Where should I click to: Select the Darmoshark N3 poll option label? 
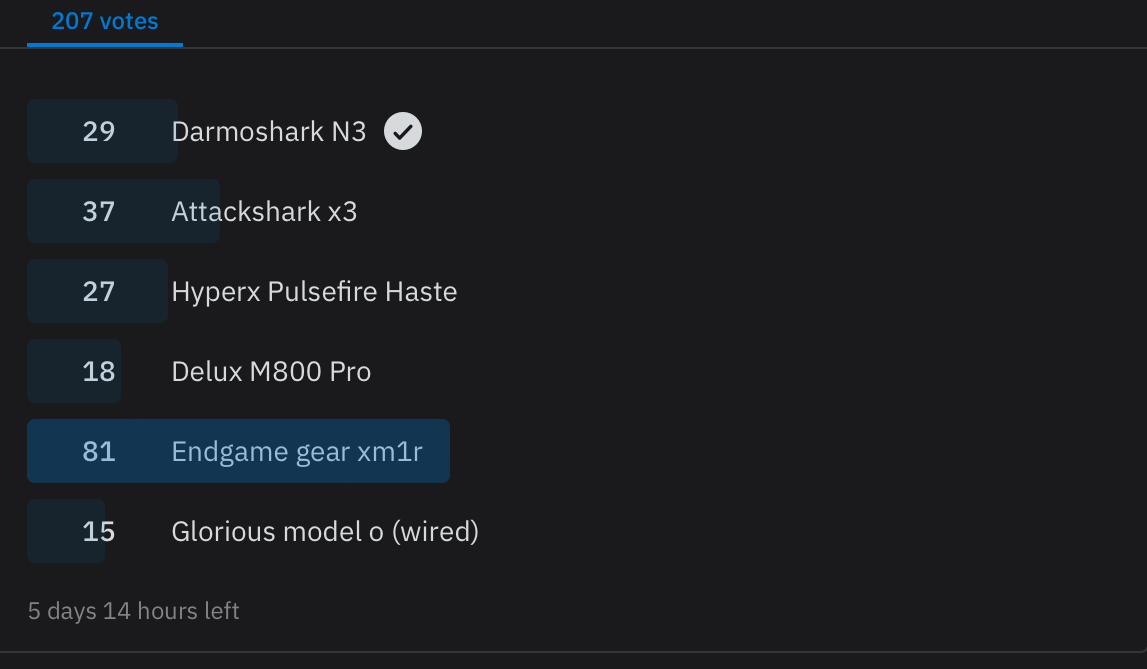coord(269,131)
